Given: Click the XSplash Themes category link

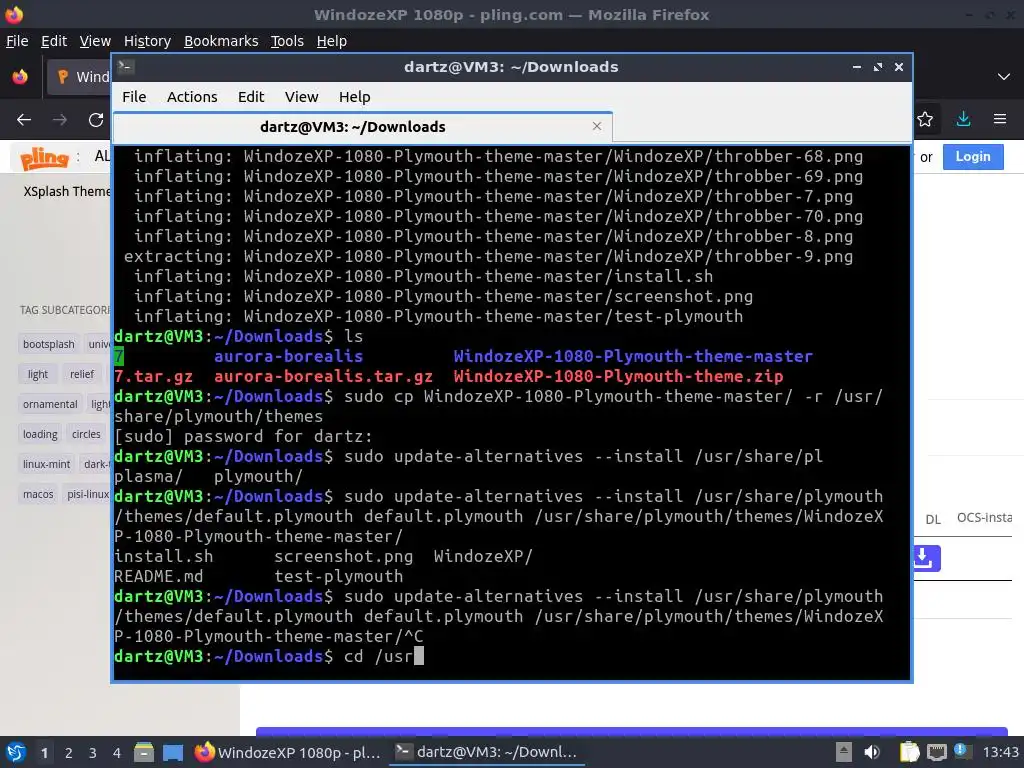Looking at the screenshot, I should [x=67, y=191].
